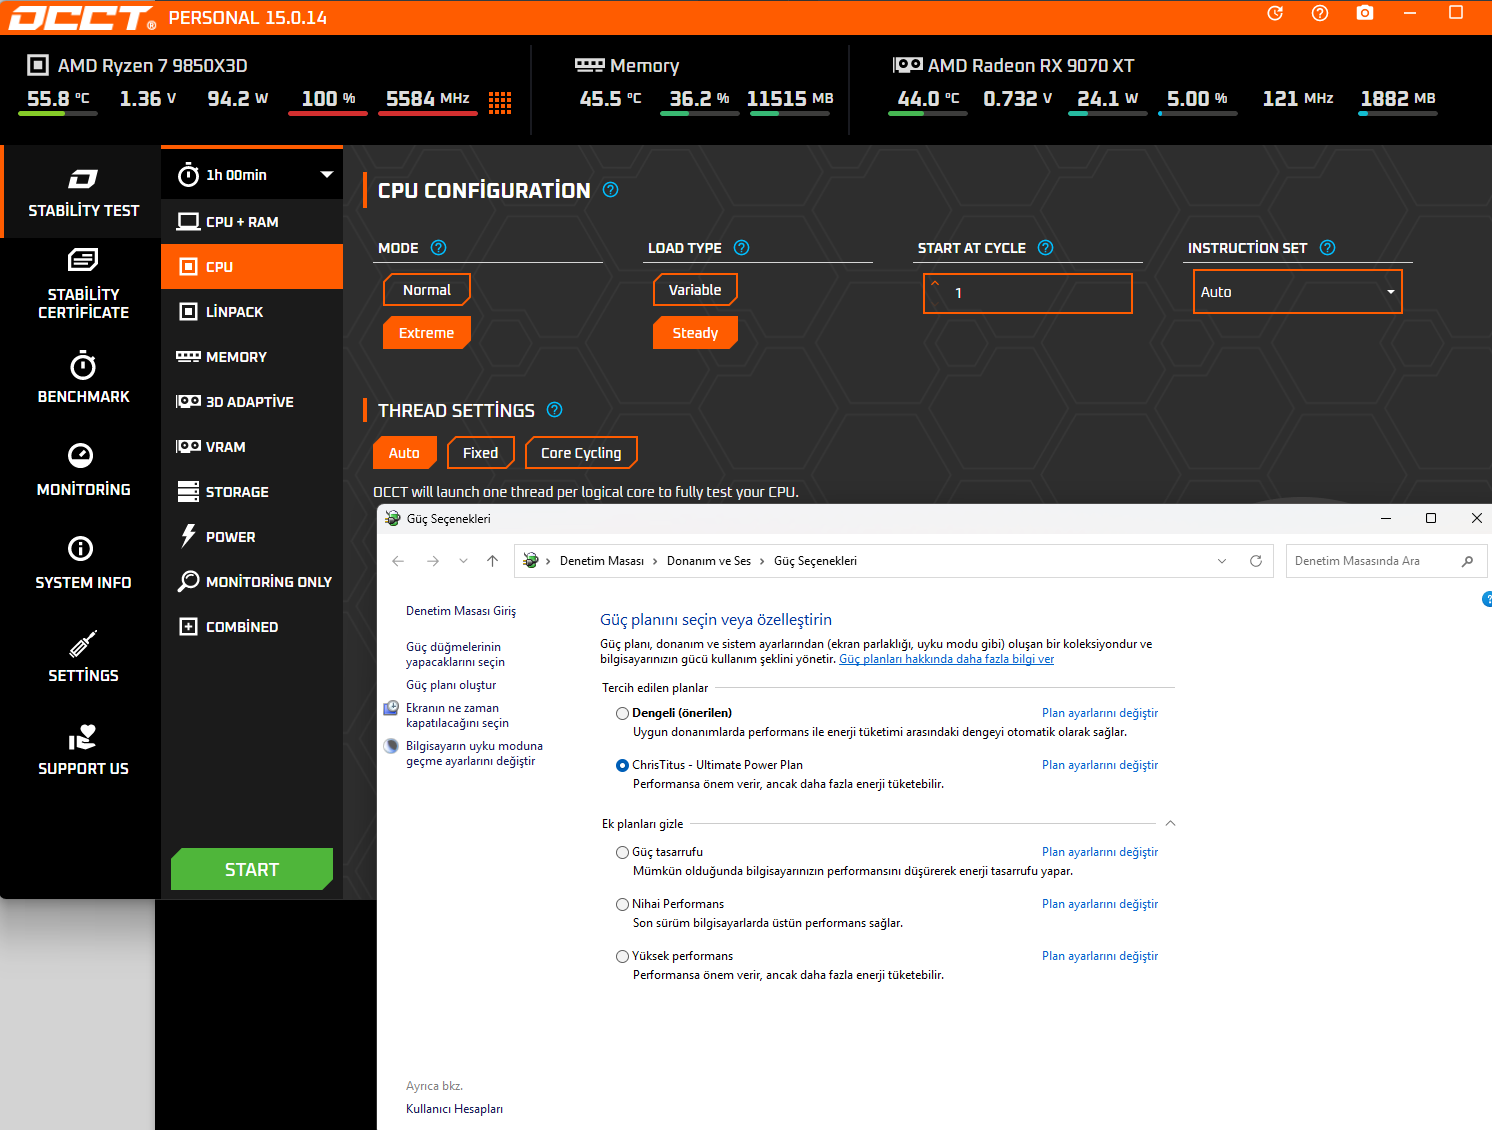The image size is (1492, 1130).
Task: Click the Denetim Masasında Ara search box
Action: 1386,561
